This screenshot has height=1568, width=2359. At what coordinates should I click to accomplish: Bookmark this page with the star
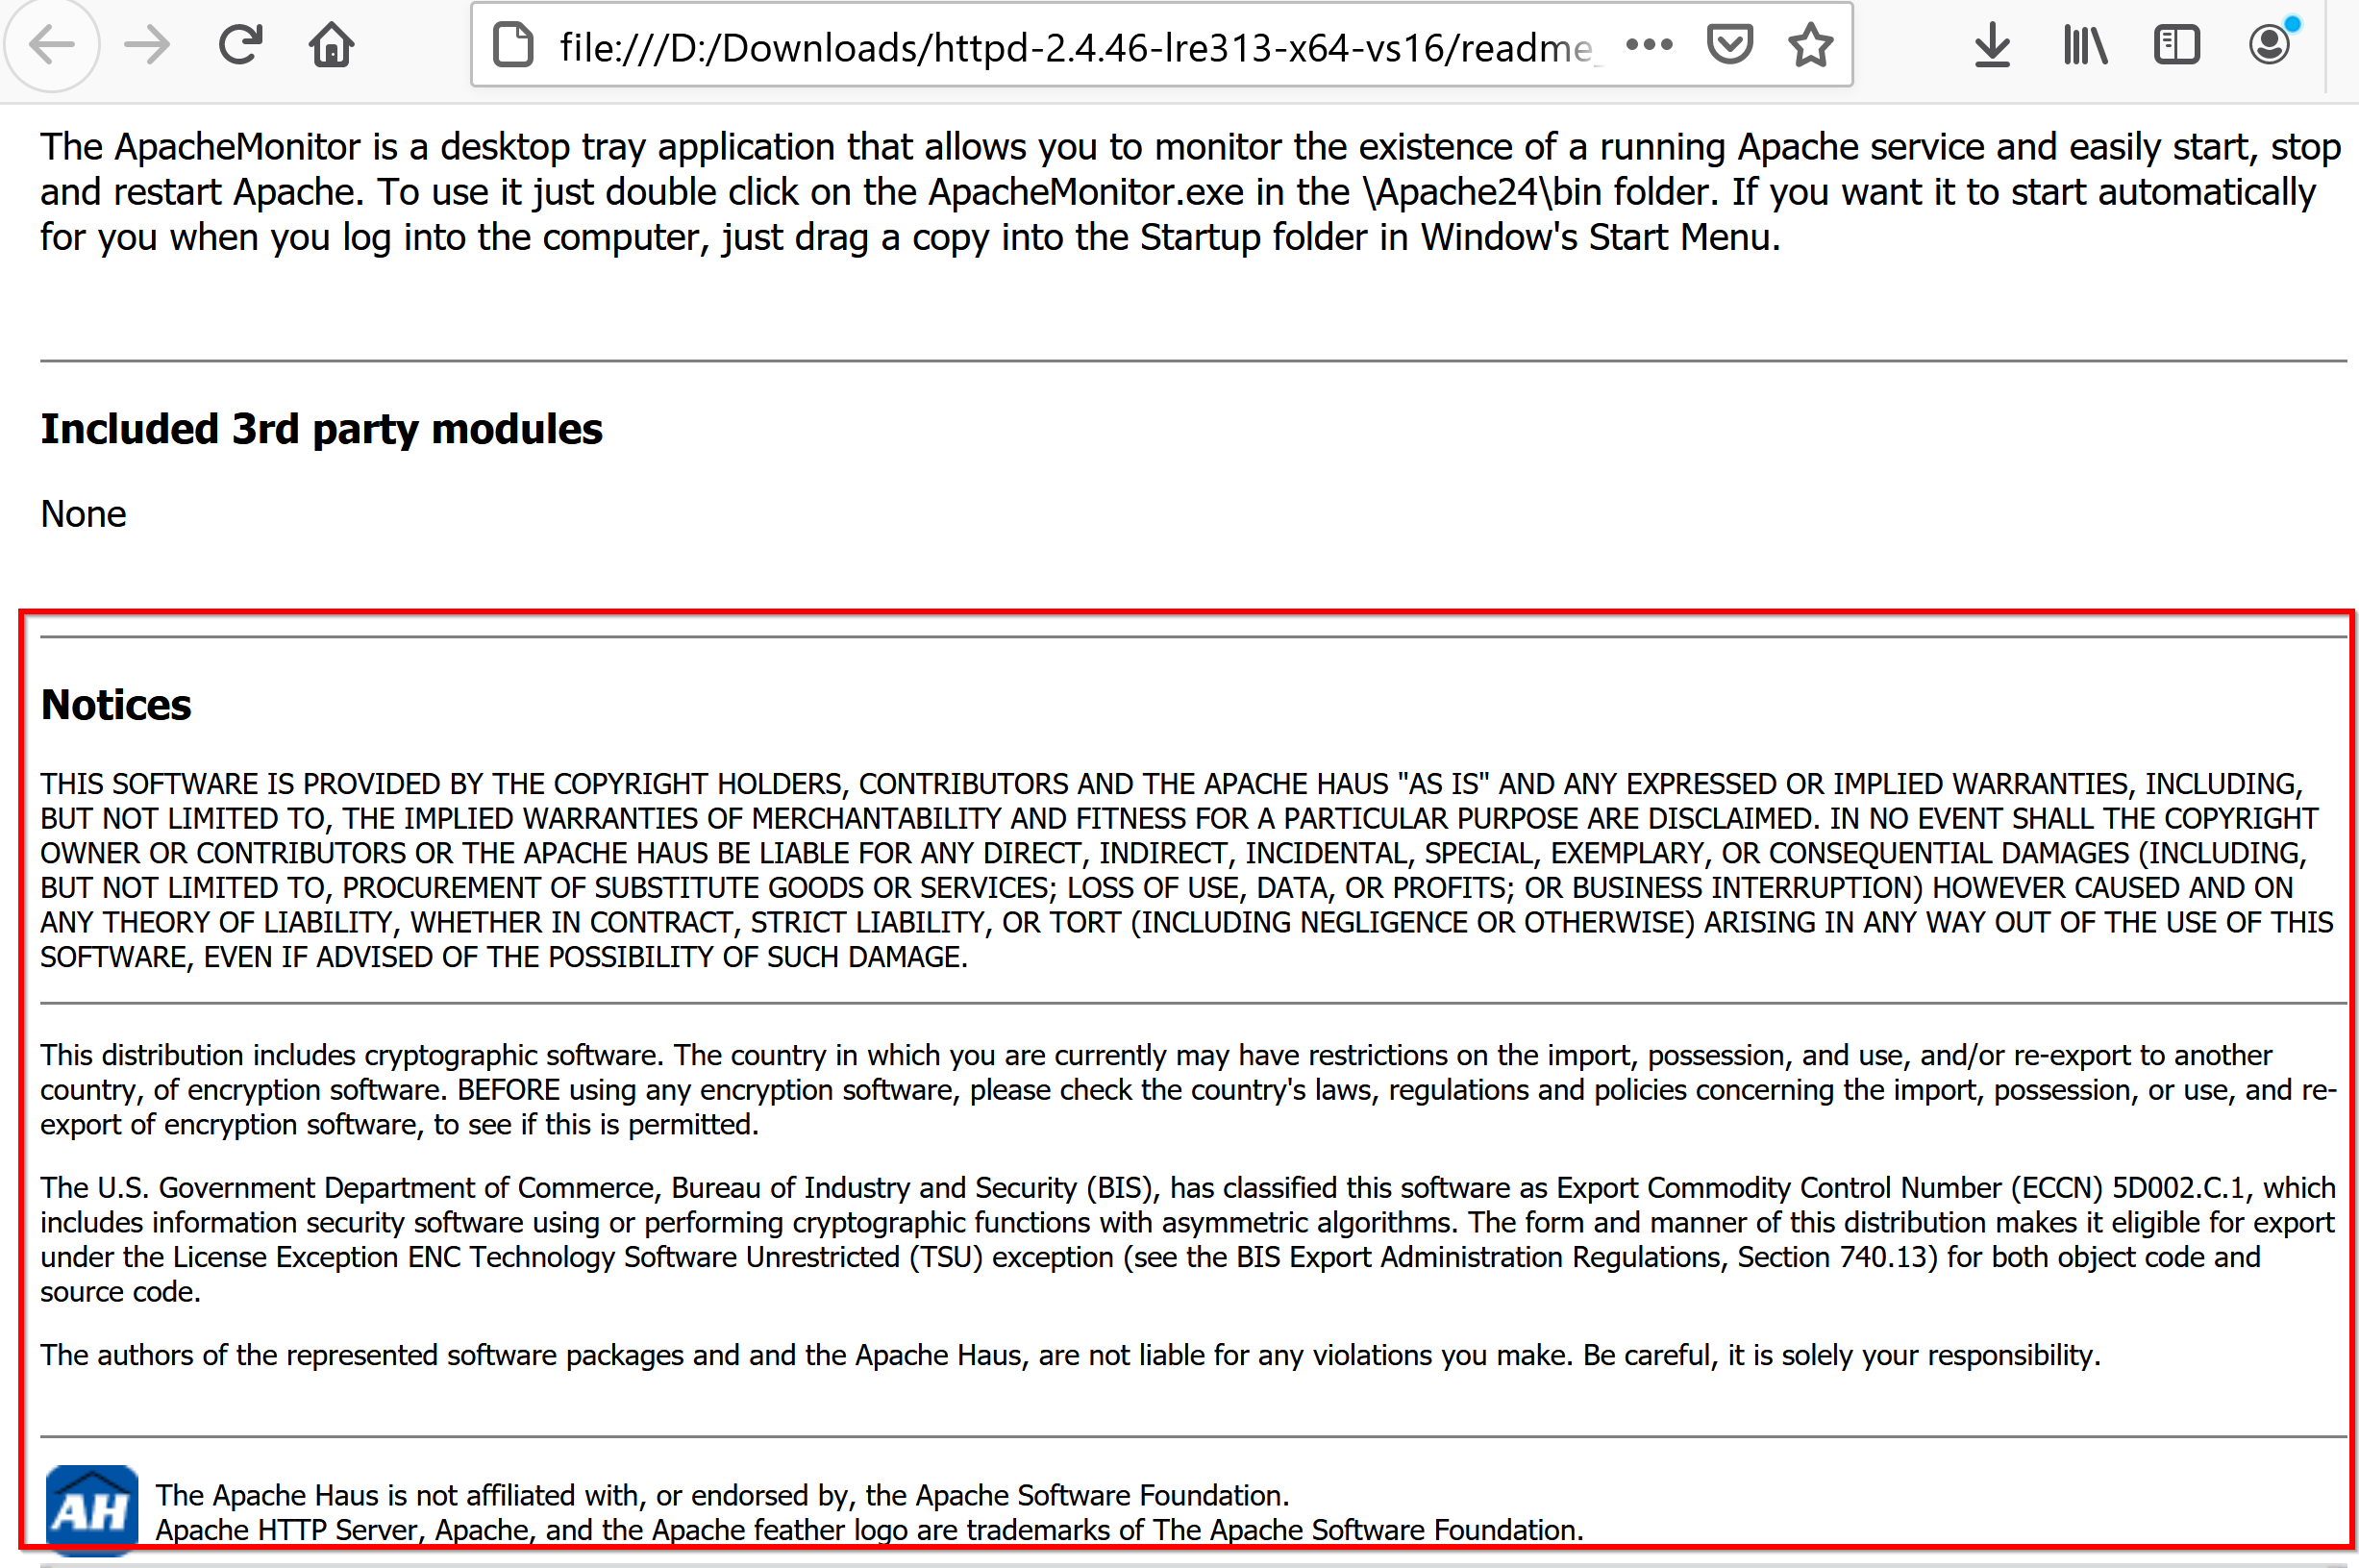[x=1811, y=44]
